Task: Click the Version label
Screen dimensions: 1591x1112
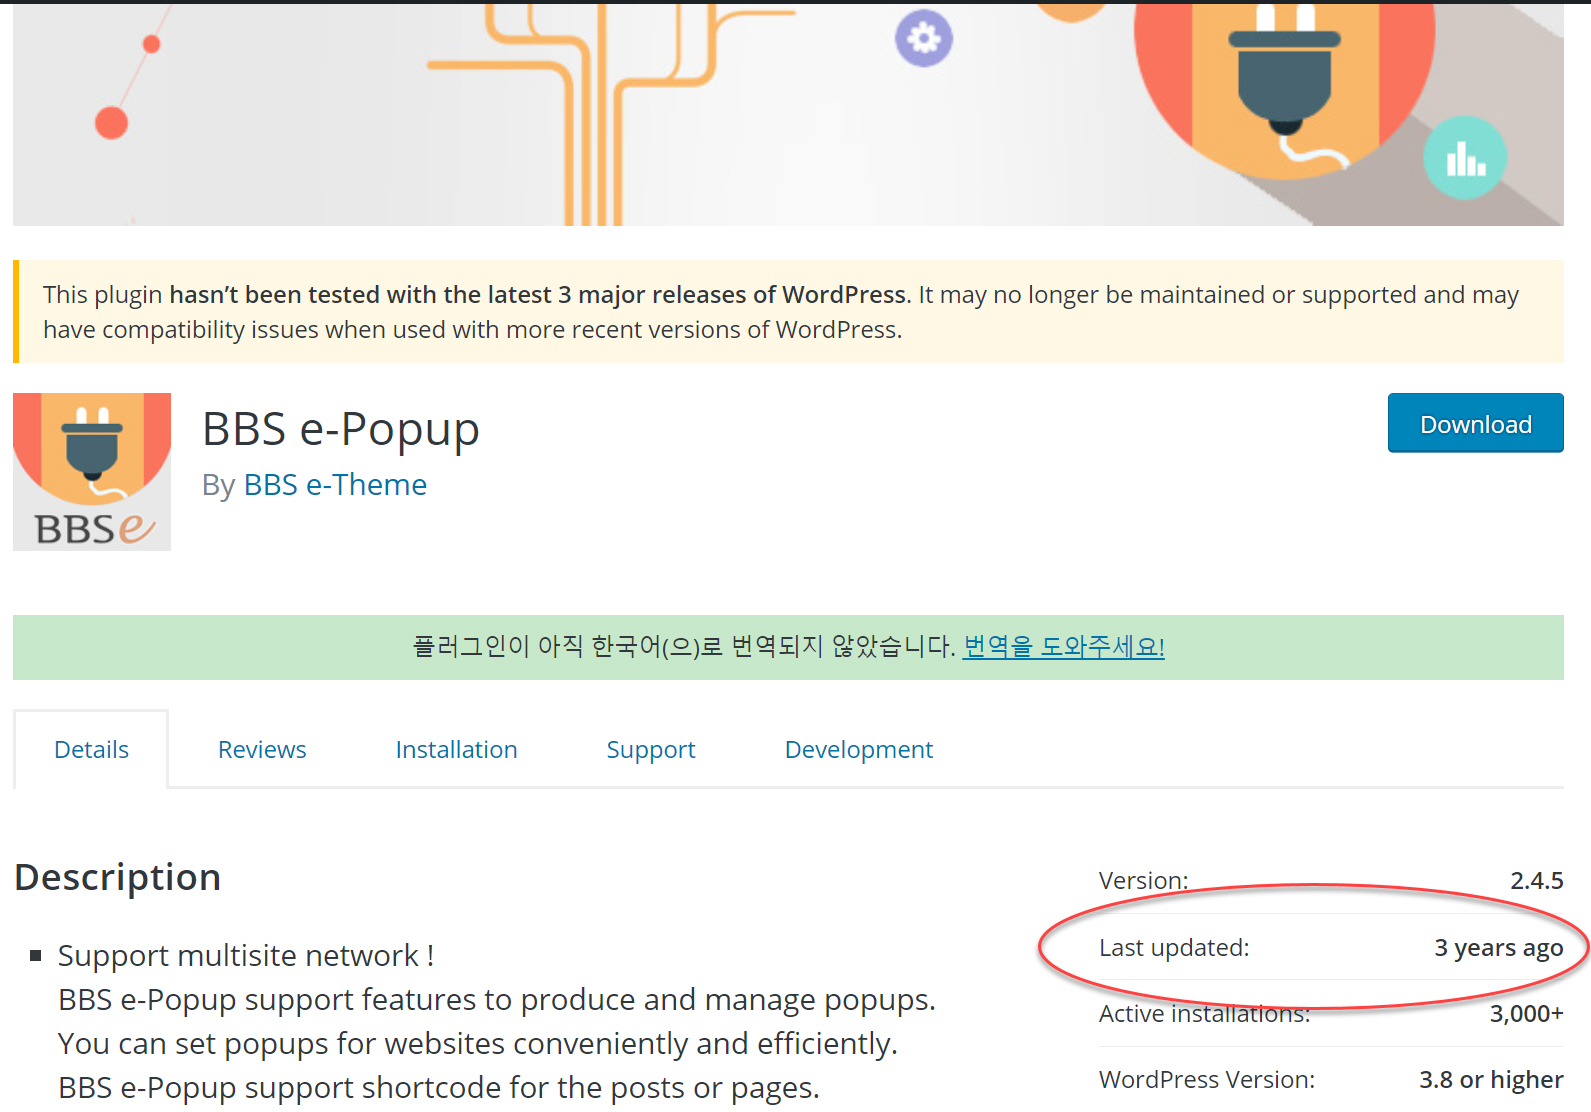Action: (1143, 881)
